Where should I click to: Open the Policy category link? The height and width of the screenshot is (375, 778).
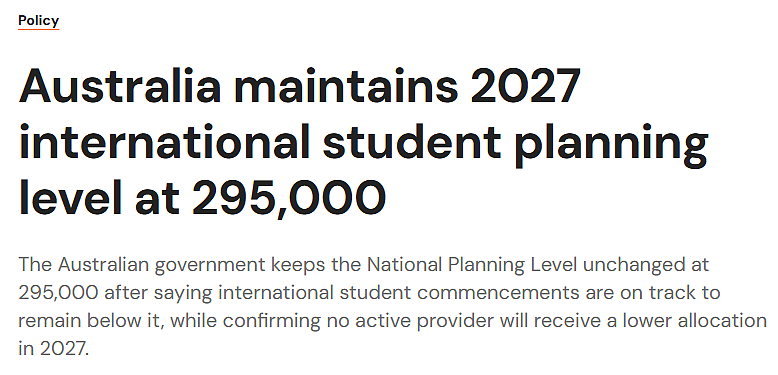coord(39,21)
